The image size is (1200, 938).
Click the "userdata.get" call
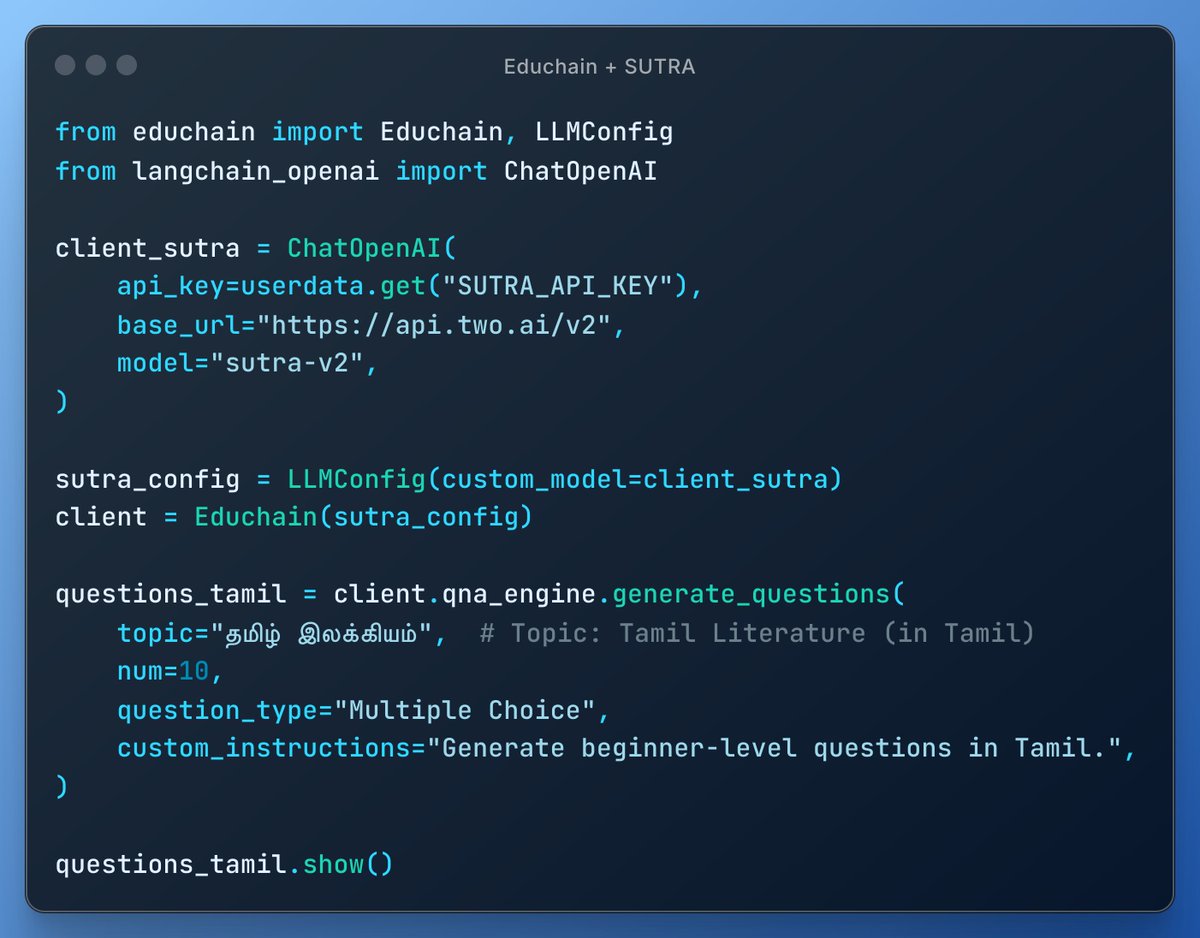point(333,287)
